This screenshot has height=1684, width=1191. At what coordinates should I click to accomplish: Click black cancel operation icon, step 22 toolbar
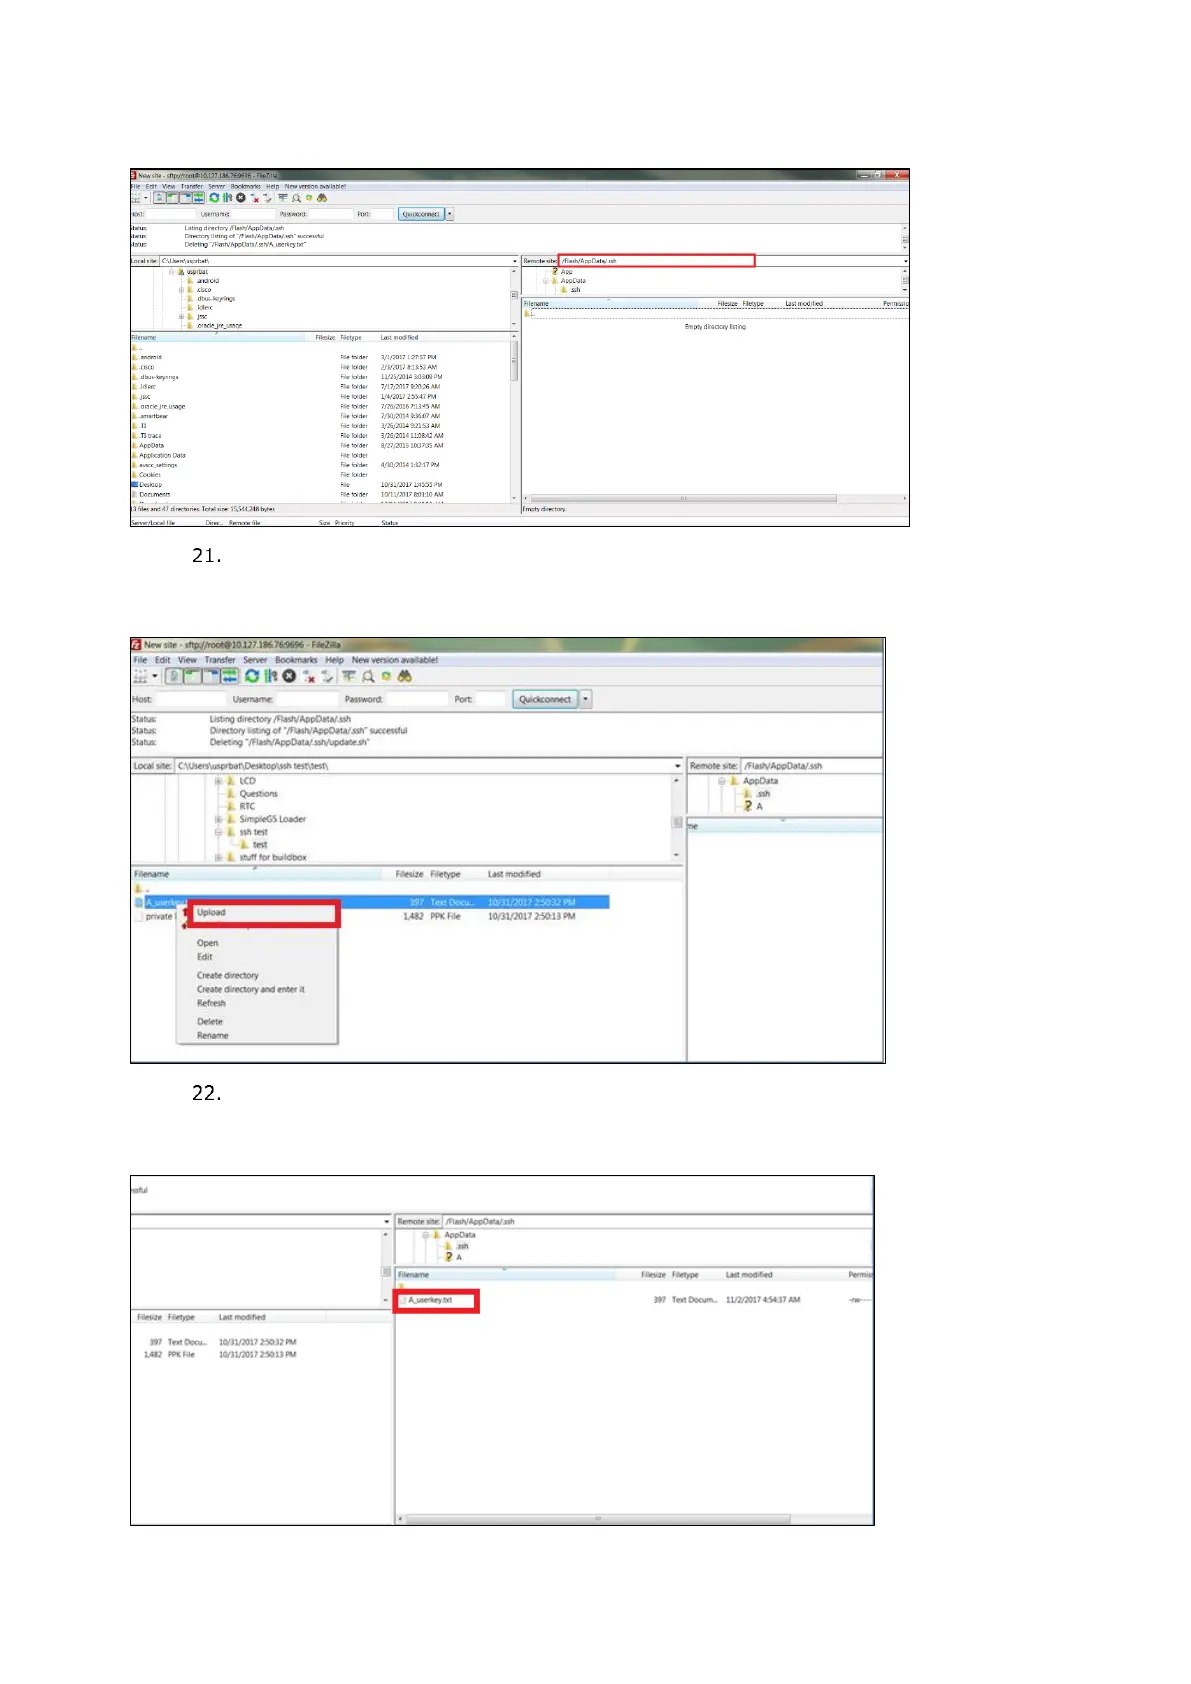tap(289, 677)
